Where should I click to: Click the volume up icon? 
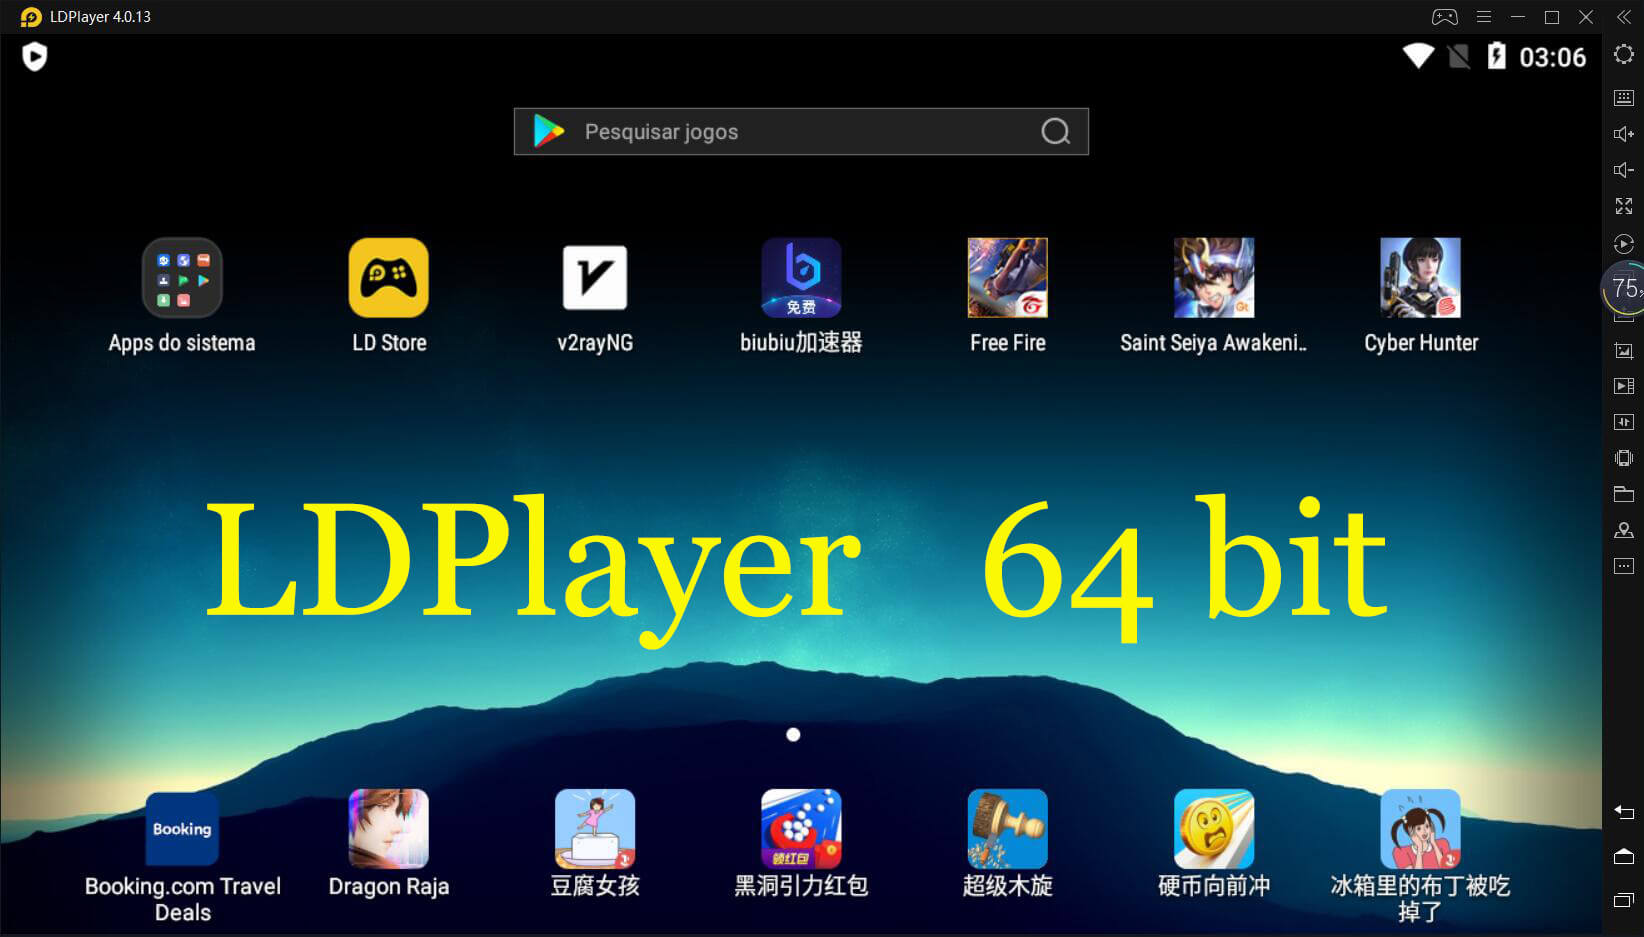click(1624, 134)
